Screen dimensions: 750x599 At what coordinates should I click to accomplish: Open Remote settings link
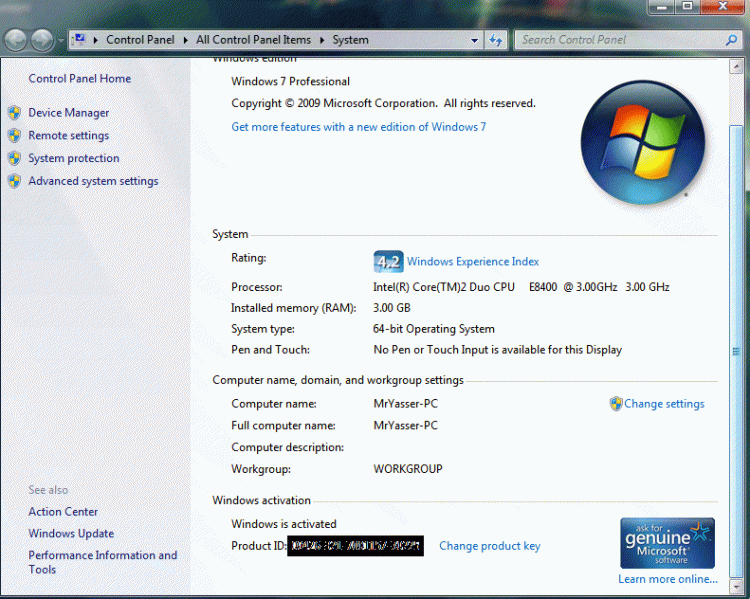tap(69, 136)
